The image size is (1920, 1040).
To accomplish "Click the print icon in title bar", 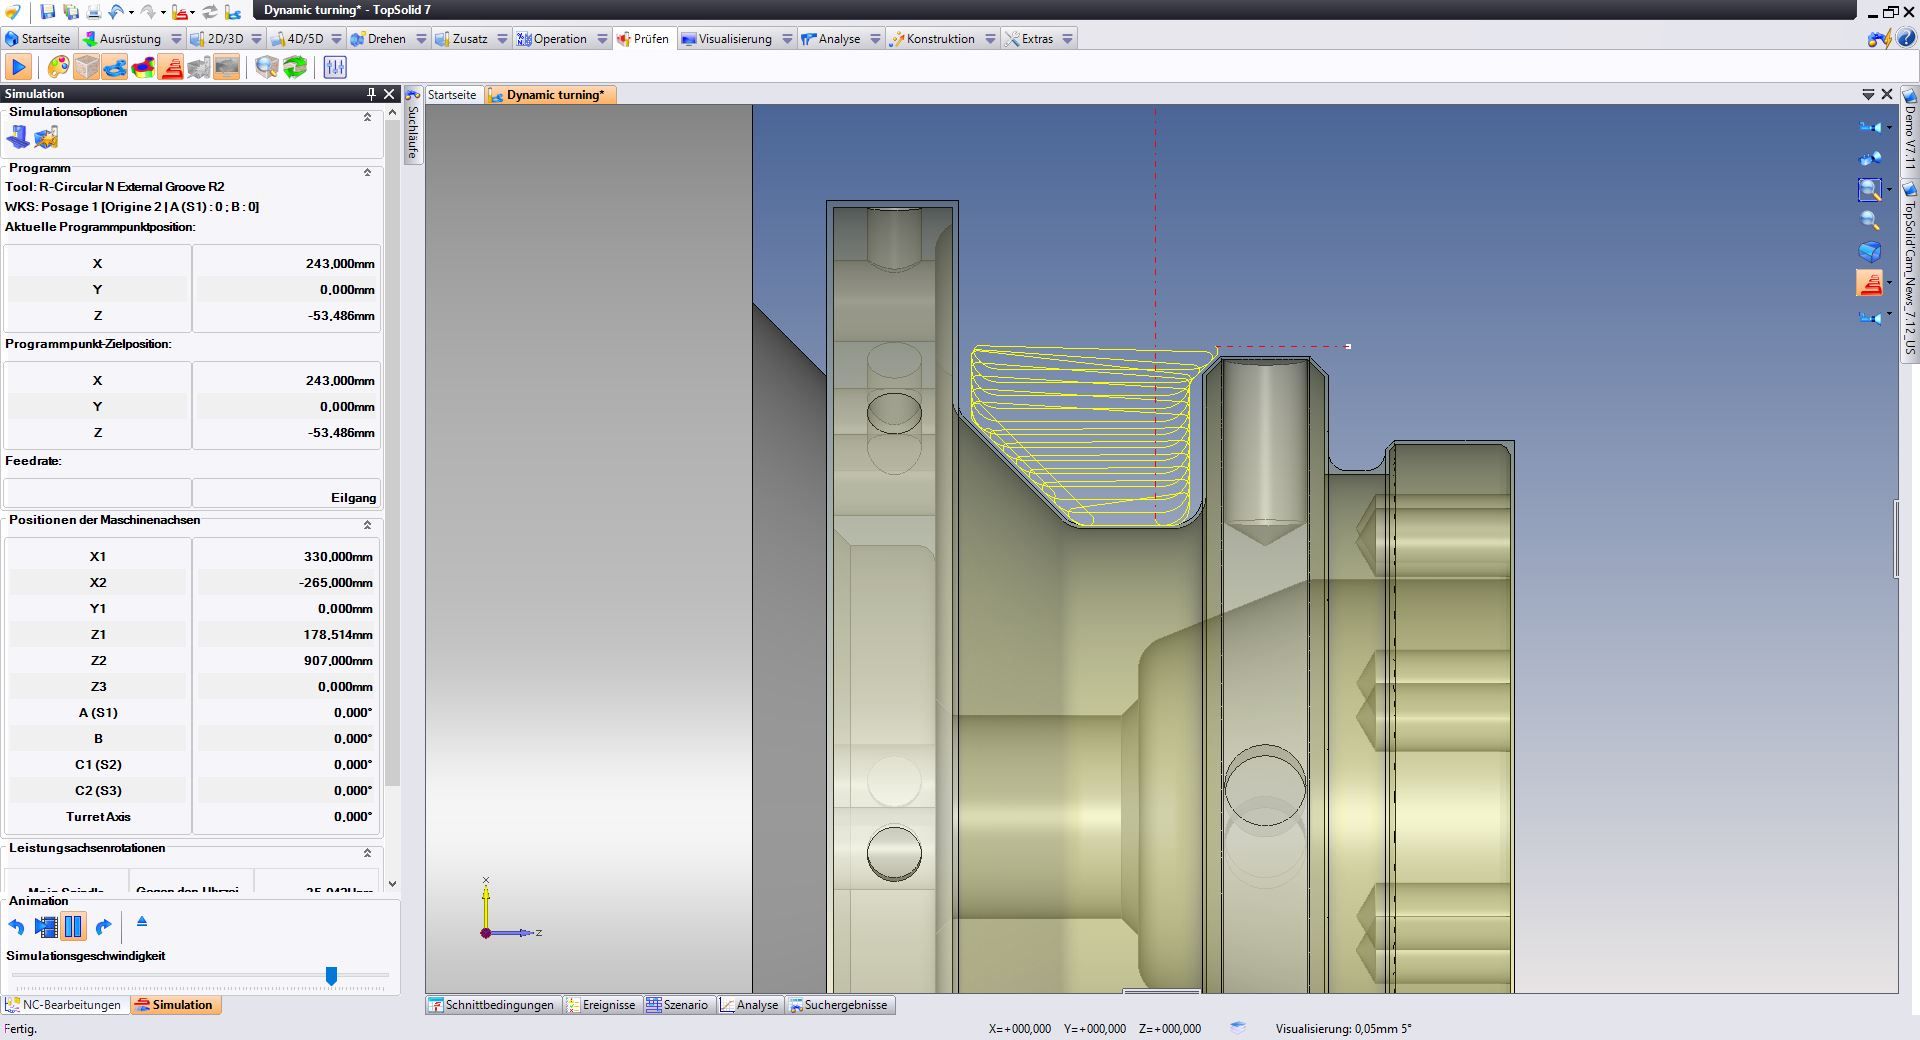I will coord(93,12).
